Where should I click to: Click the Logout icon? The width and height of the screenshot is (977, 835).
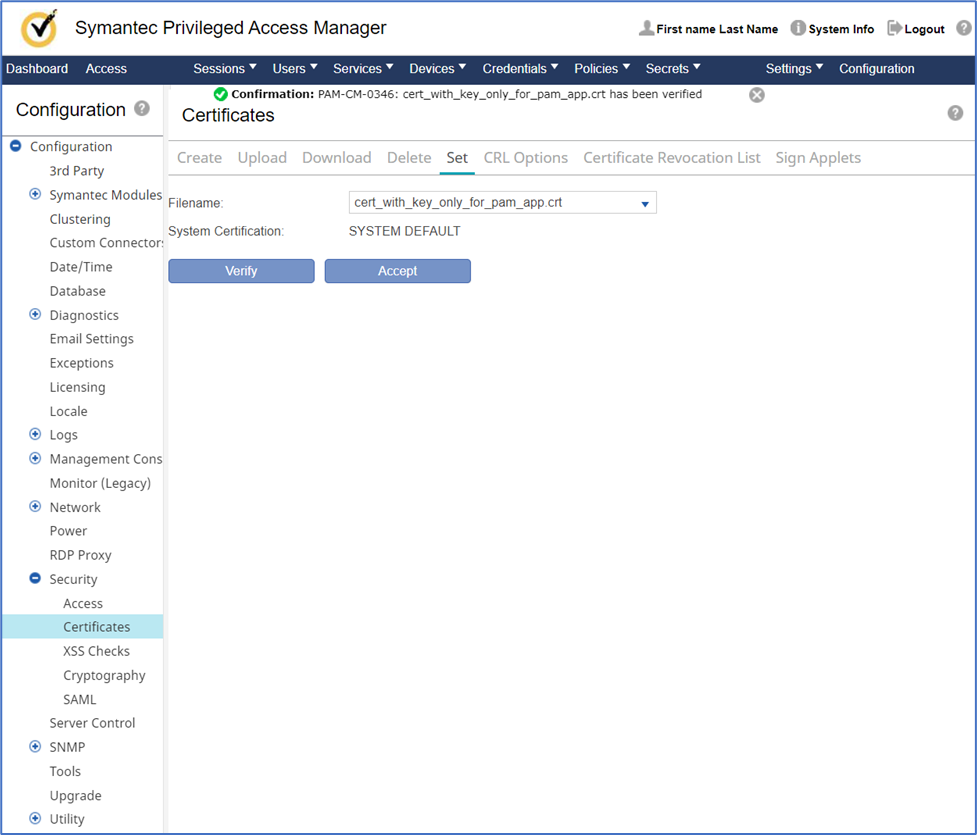point(894,29)
